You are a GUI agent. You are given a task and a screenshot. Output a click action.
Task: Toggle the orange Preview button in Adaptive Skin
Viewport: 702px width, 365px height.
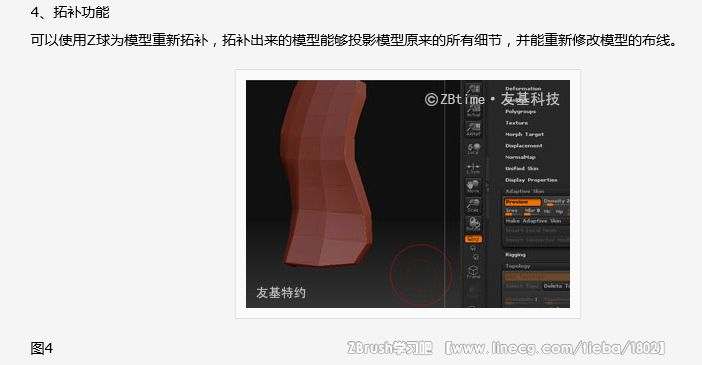[x=522, y=202]
